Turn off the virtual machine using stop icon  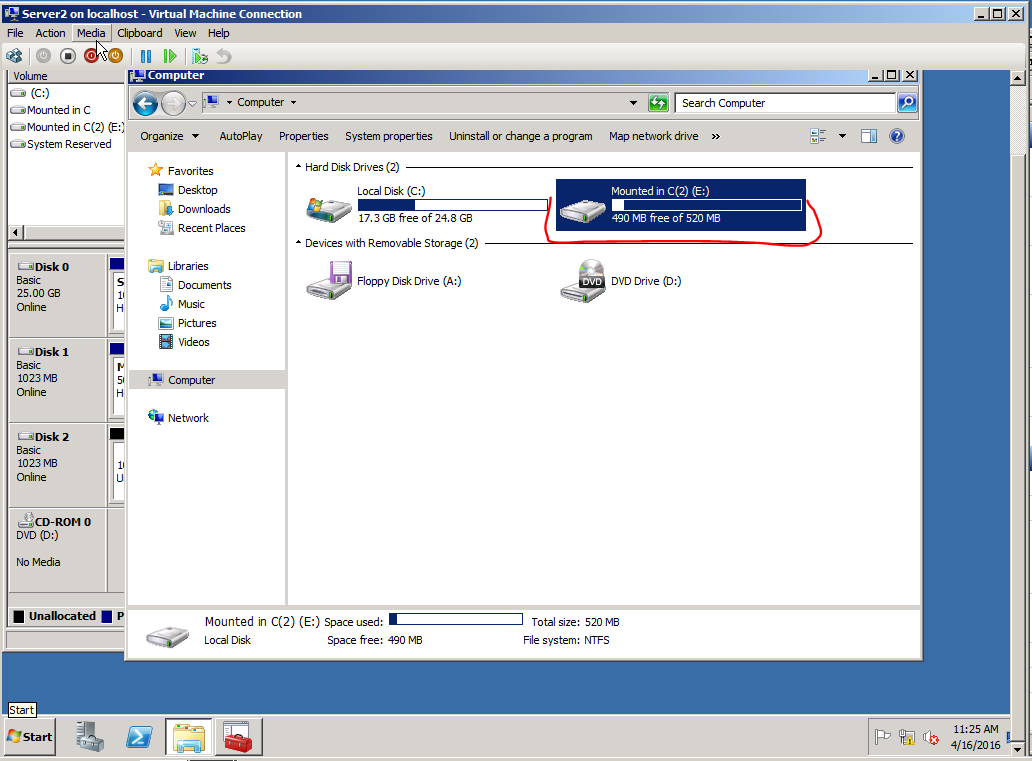click(x=67, y=56)
